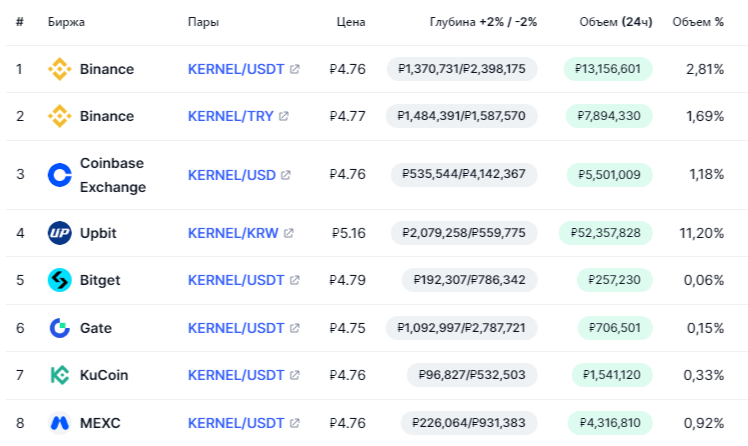Sort by the Глубина +2% / -2% header
748x446 pixels.
click(x=483, y=22)
